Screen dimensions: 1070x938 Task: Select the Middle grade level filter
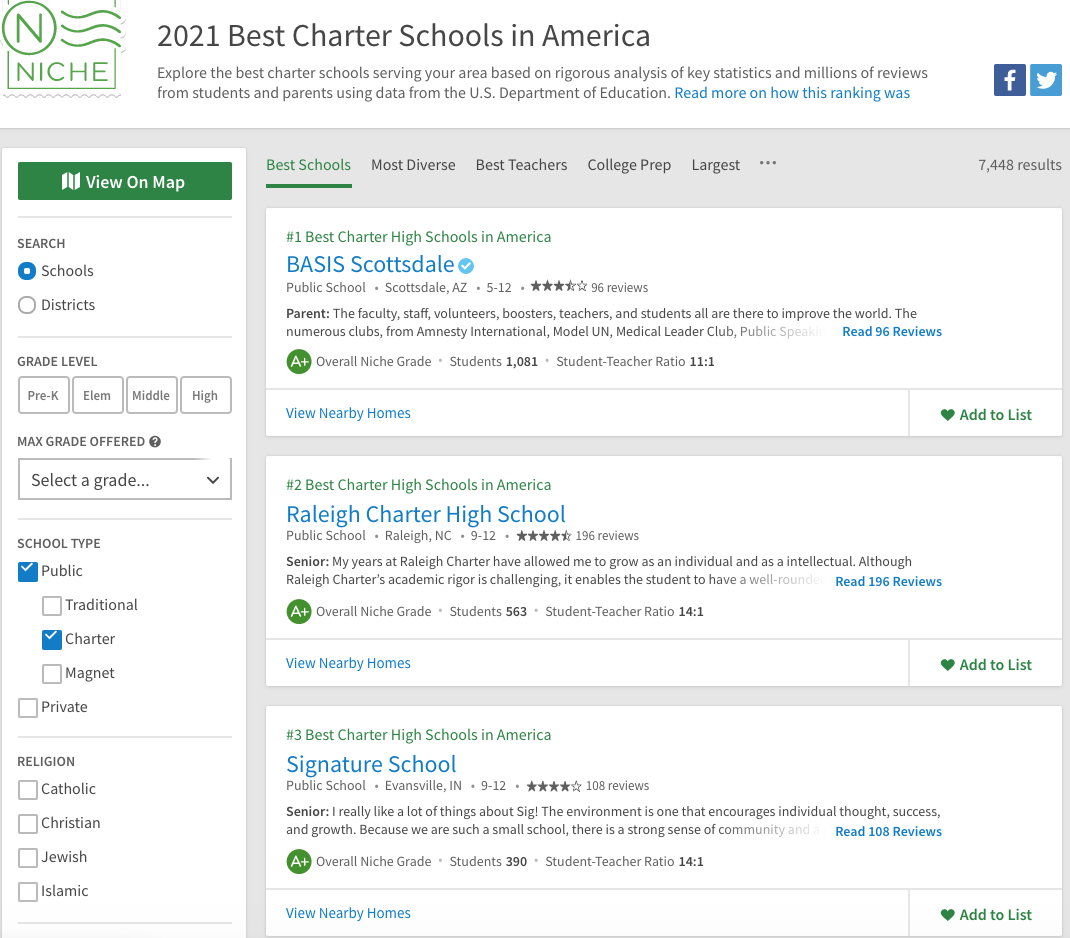151,395
